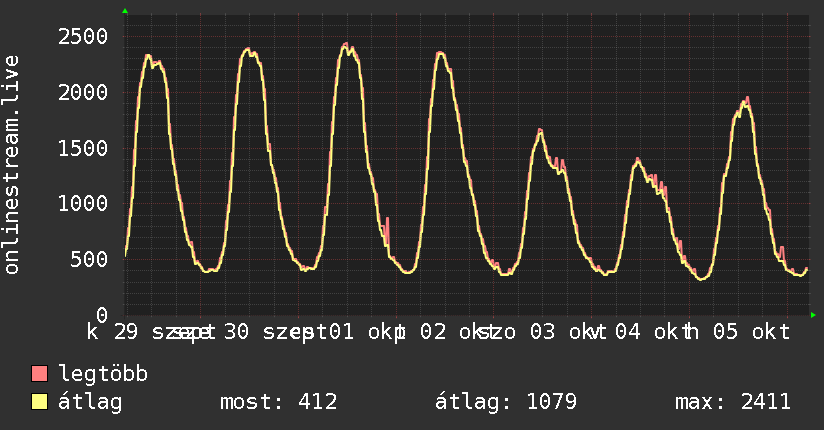This screenshot has height=430, width=824.
Task: Click the átlag: 1079 statistic
Action: coord(506,402)
